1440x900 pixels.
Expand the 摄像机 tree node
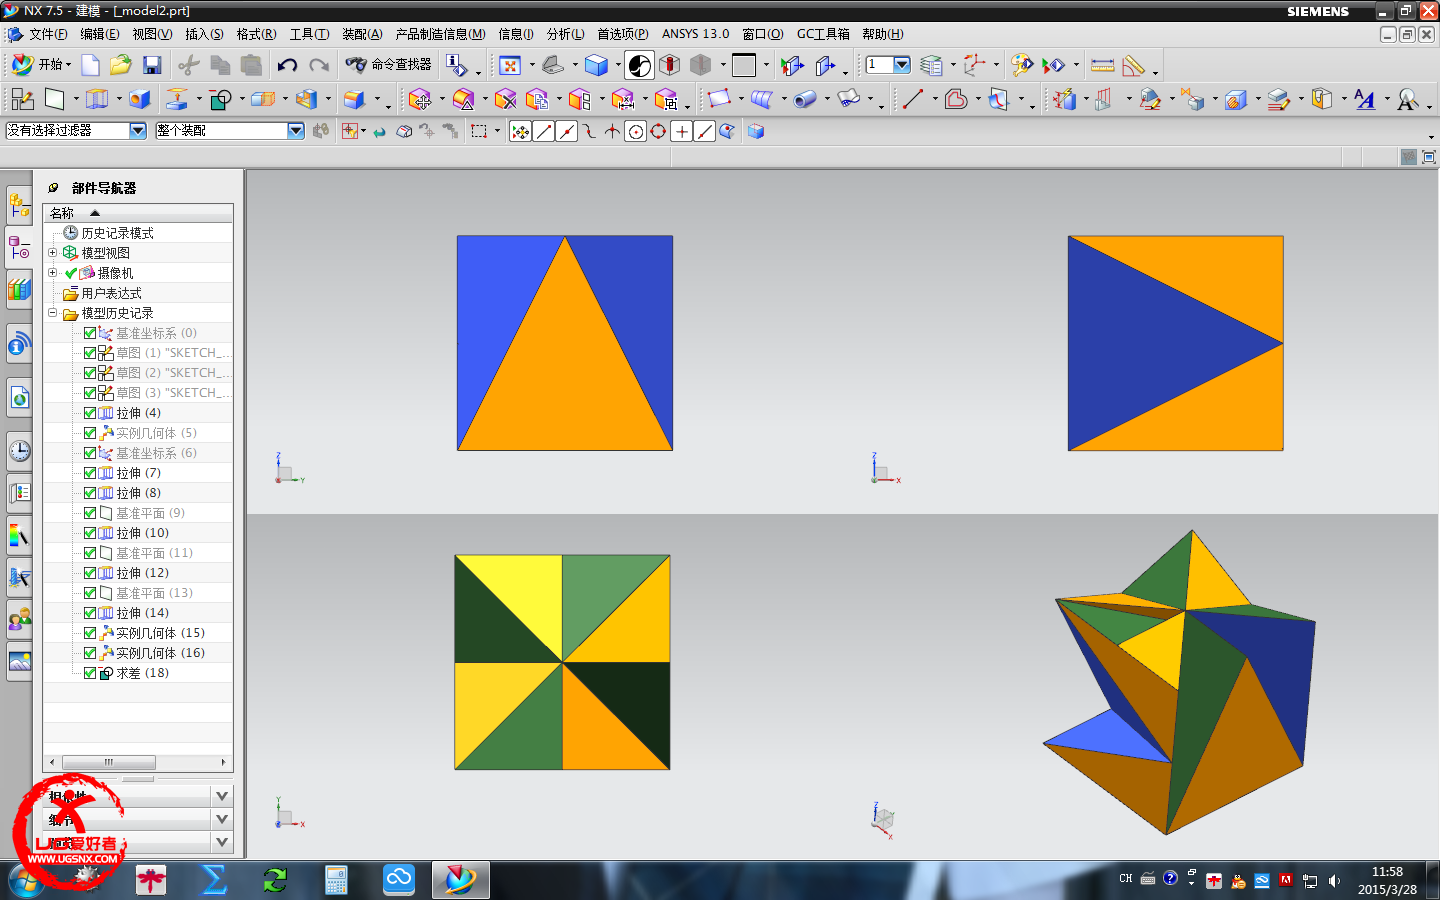(53, 273)
